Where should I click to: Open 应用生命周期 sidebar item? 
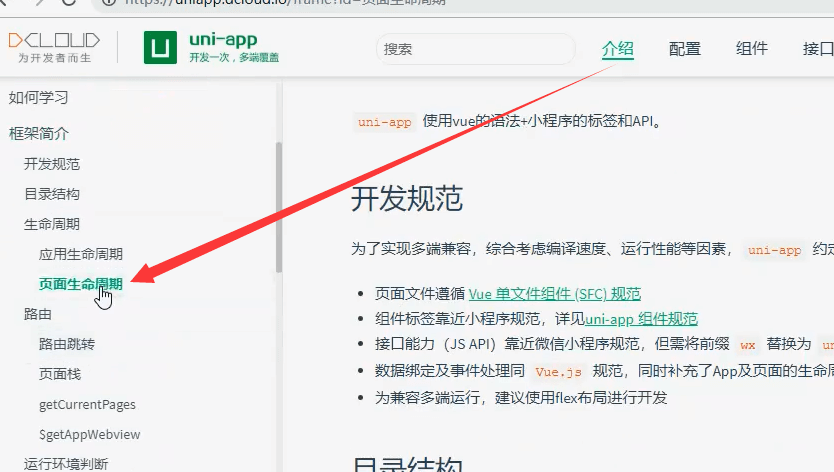pos(81,254)
